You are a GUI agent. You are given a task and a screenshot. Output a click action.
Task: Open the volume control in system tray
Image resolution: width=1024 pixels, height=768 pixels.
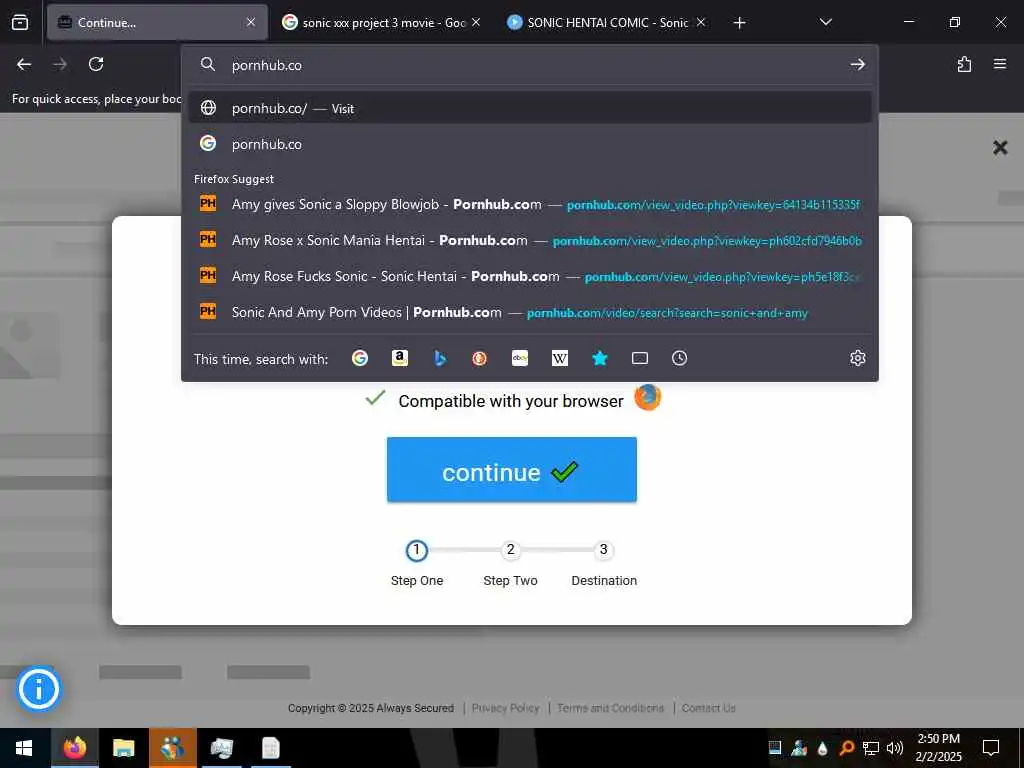(x=895, y=748)
